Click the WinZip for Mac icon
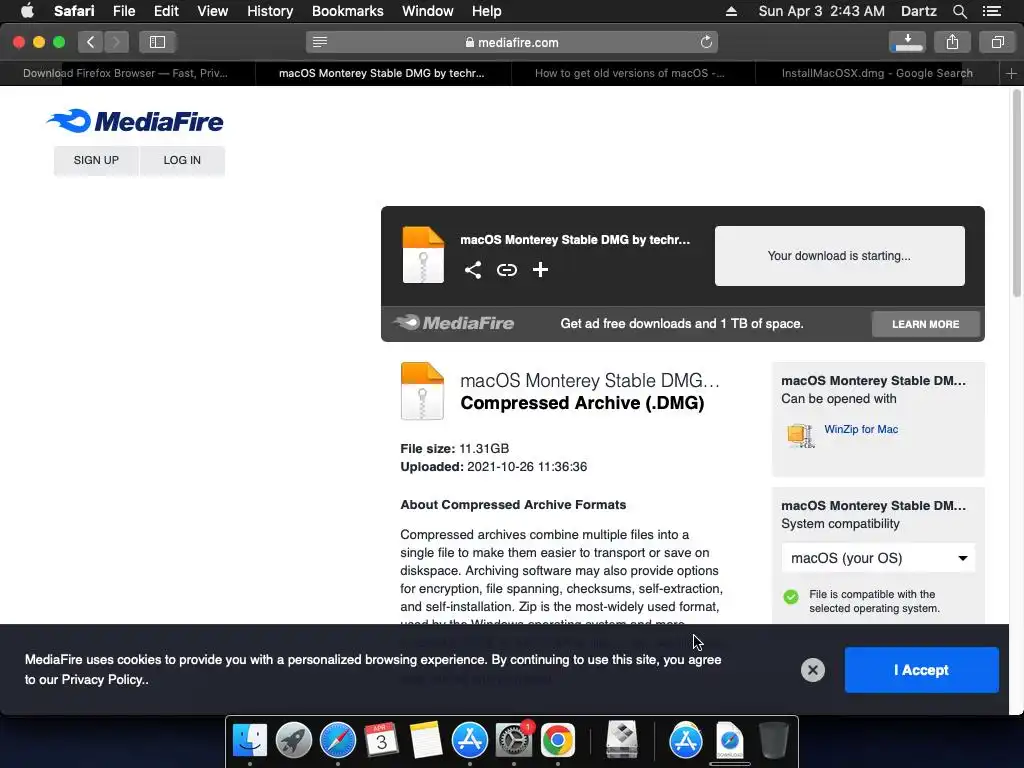Viewport: 1024px width, 768px height. [801, 435]
